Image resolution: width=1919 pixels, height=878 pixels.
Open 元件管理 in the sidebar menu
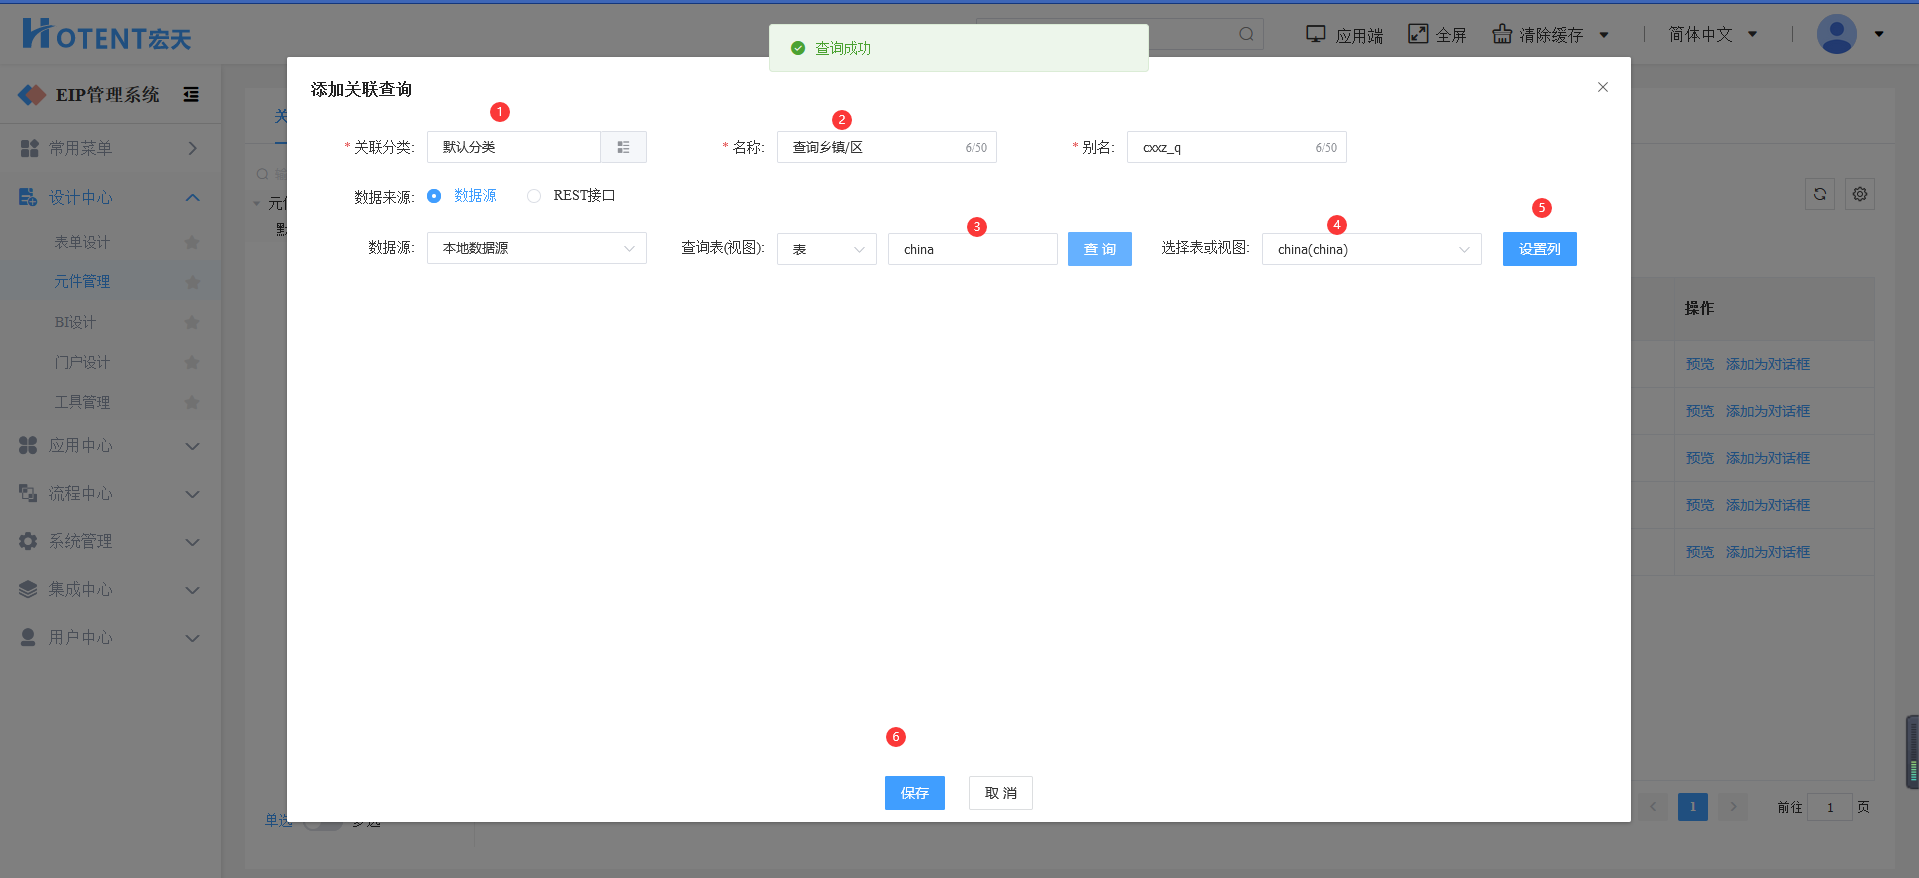coord(82,281)
